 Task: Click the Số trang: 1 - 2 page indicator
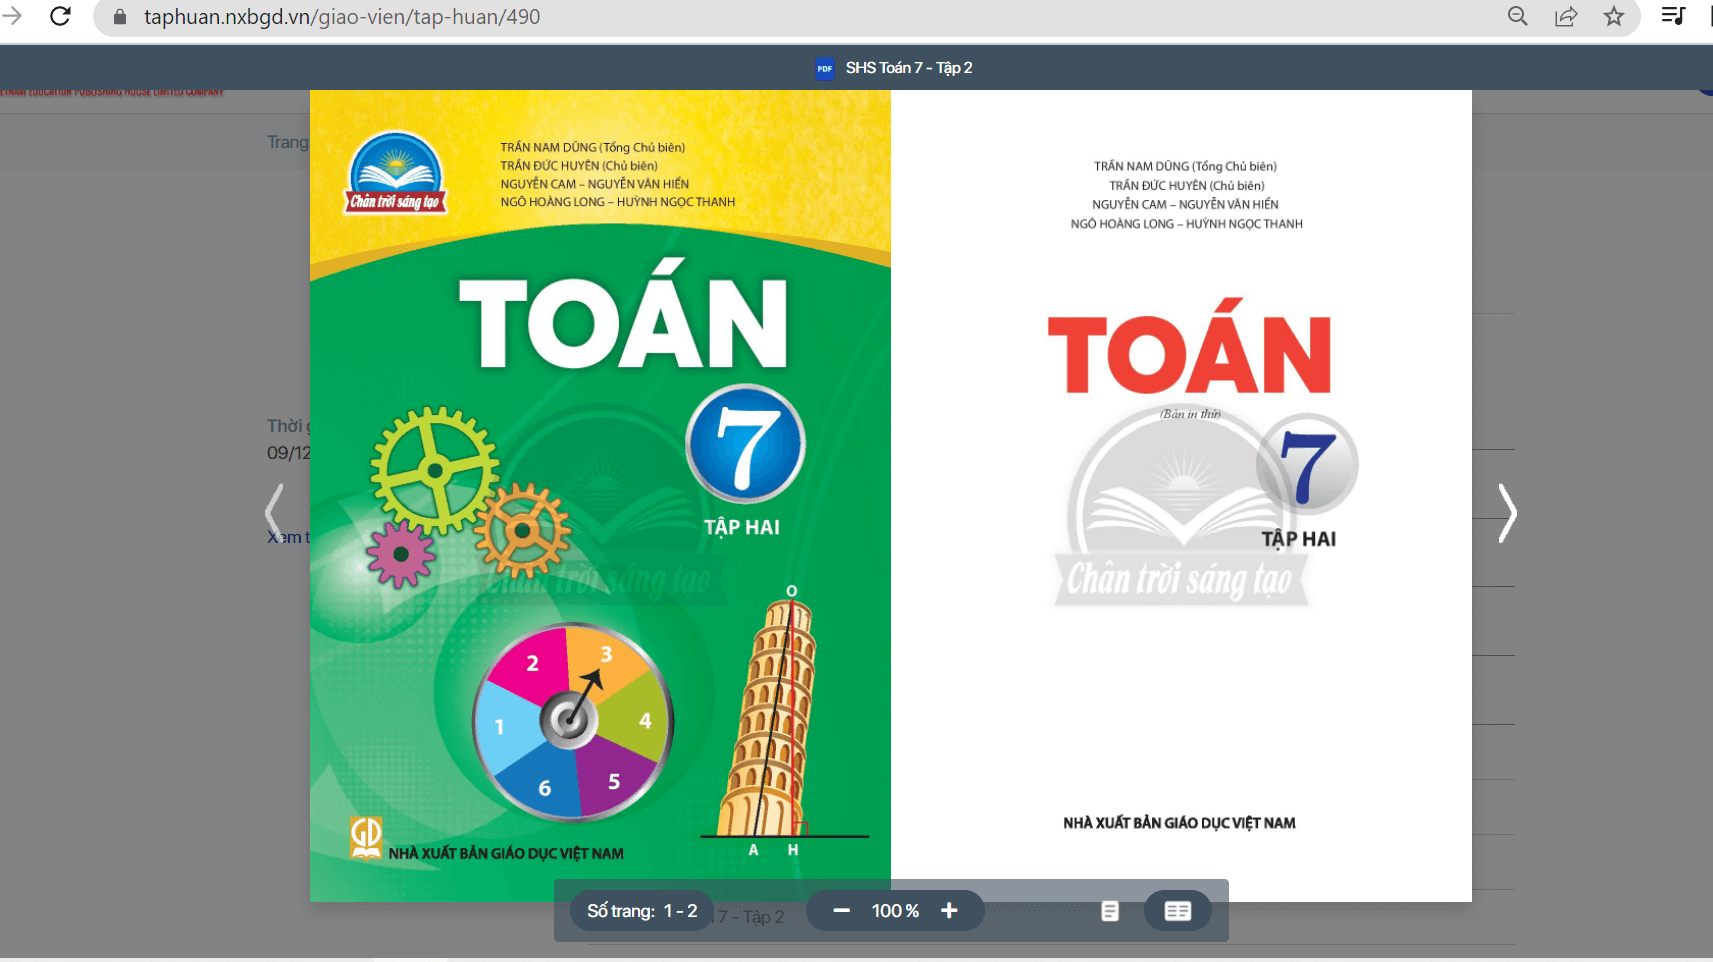pos(642,911)
